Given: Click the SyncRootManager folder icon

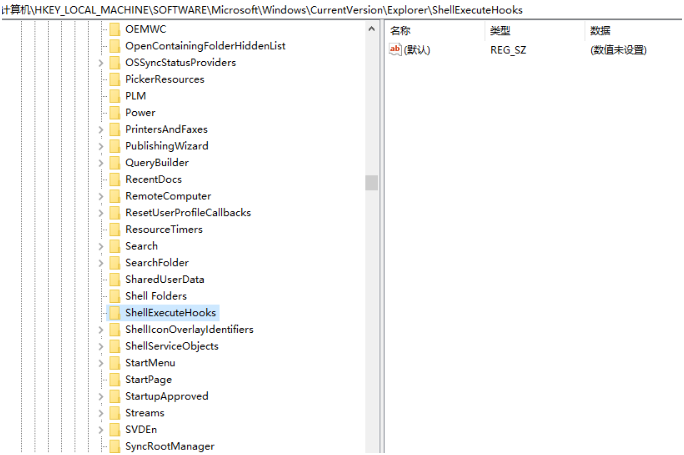Looking at the screenshot, I should (x=114, y=446).
